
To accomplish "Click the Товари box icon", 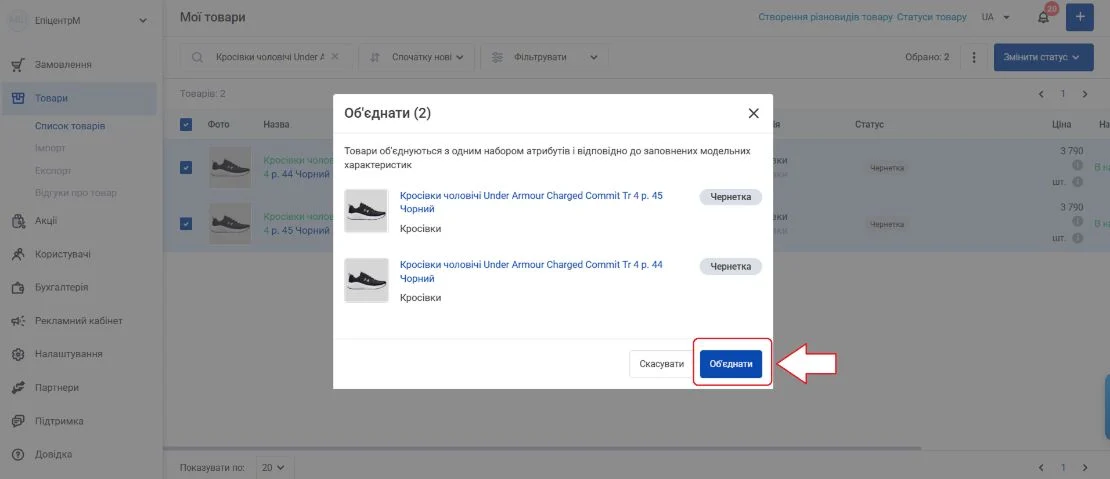I will click(18, 98).
